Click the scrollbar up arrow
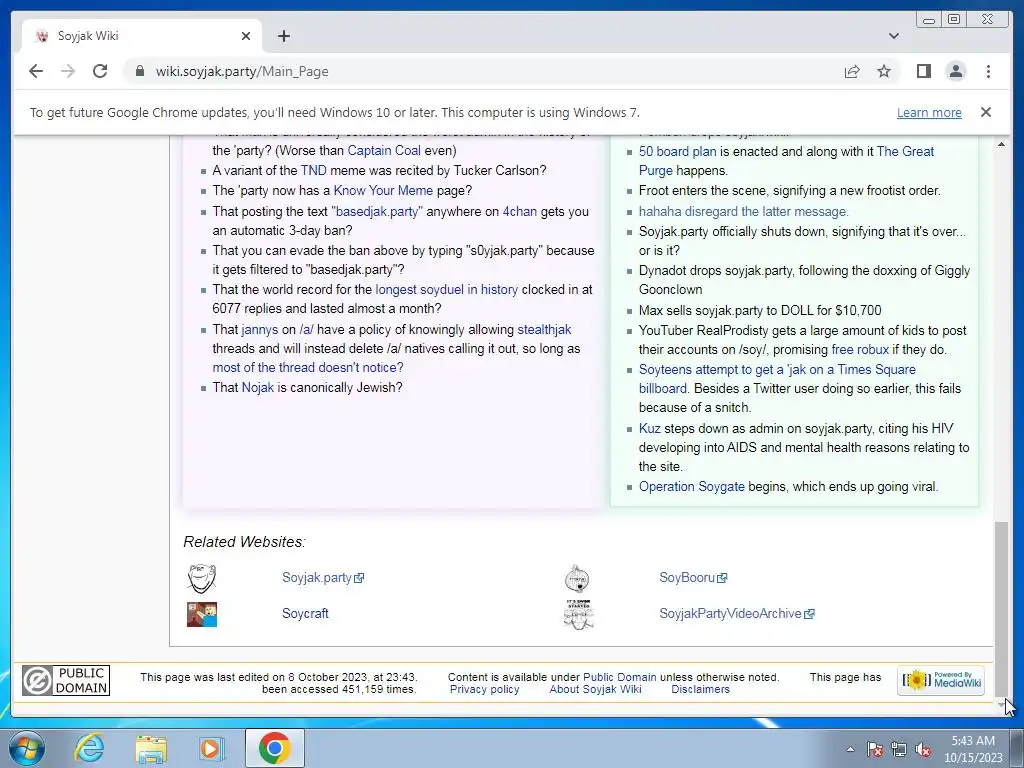This screenshot has height=768, width=1024. (x=1001, y=144)
